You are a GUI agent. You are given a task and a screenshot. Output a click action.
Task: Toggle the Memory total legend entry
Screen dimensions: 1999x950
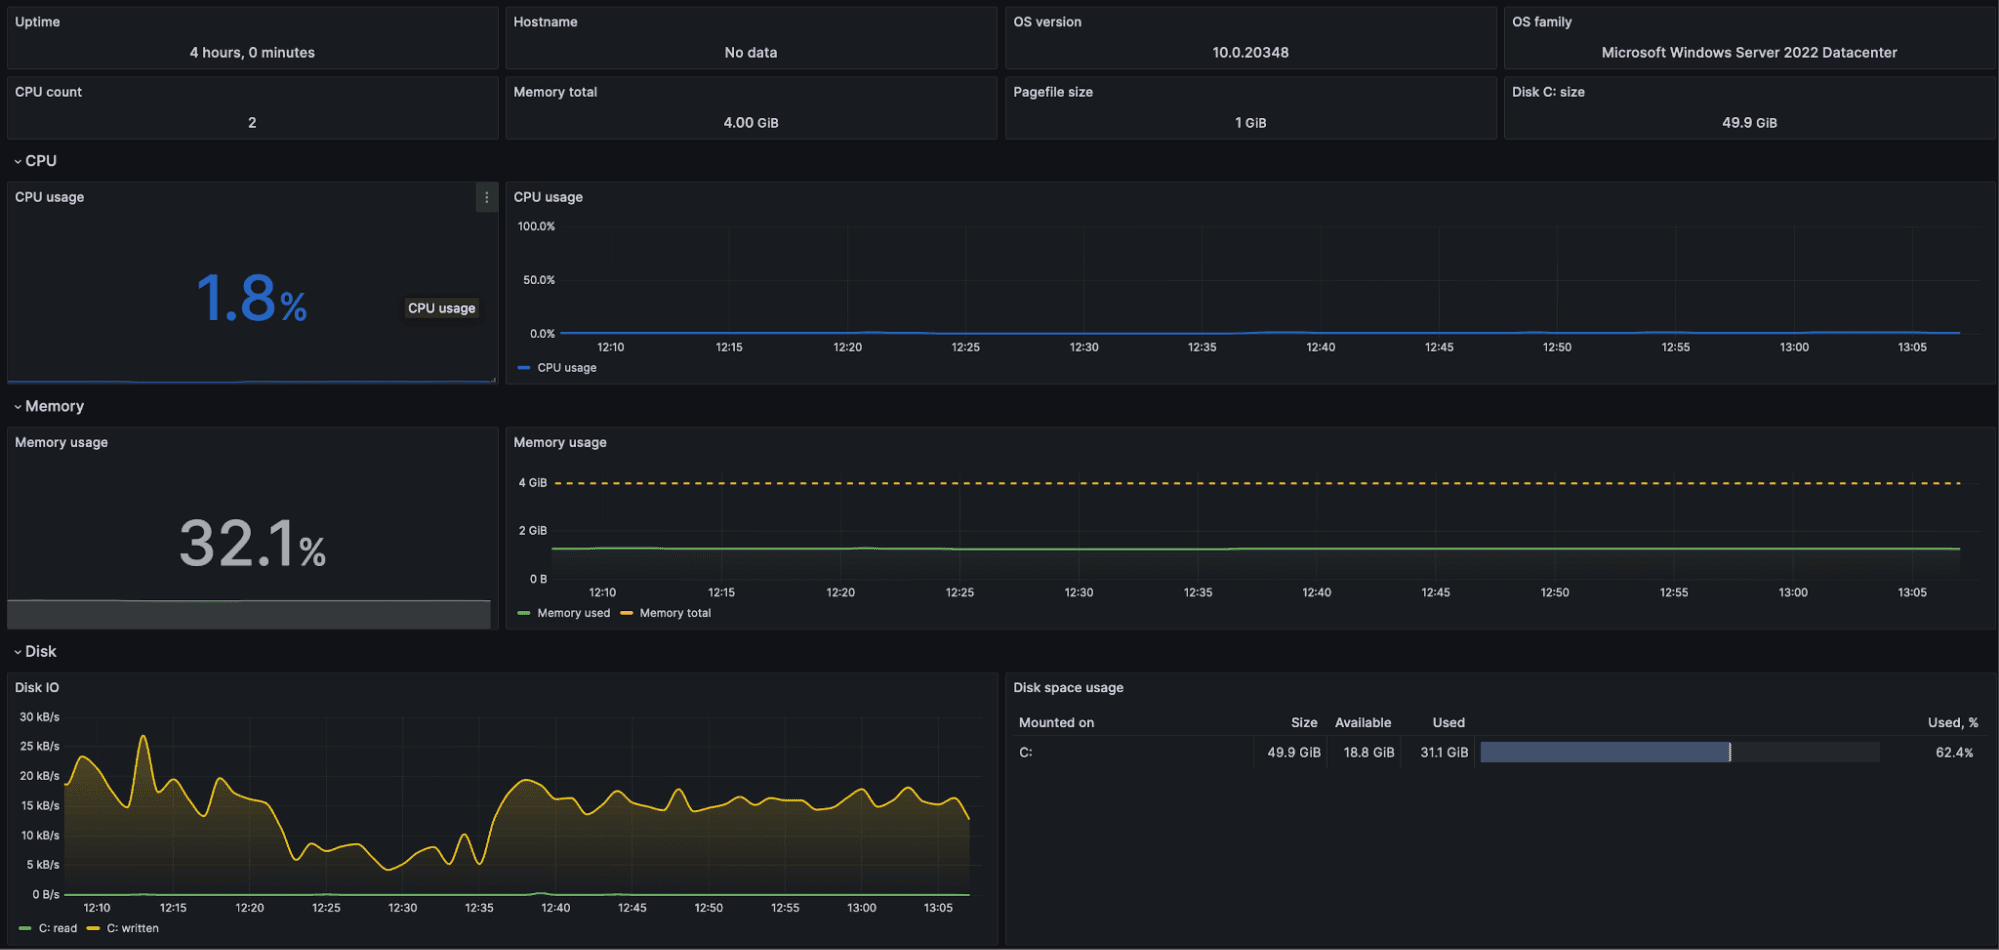(675, 612)
